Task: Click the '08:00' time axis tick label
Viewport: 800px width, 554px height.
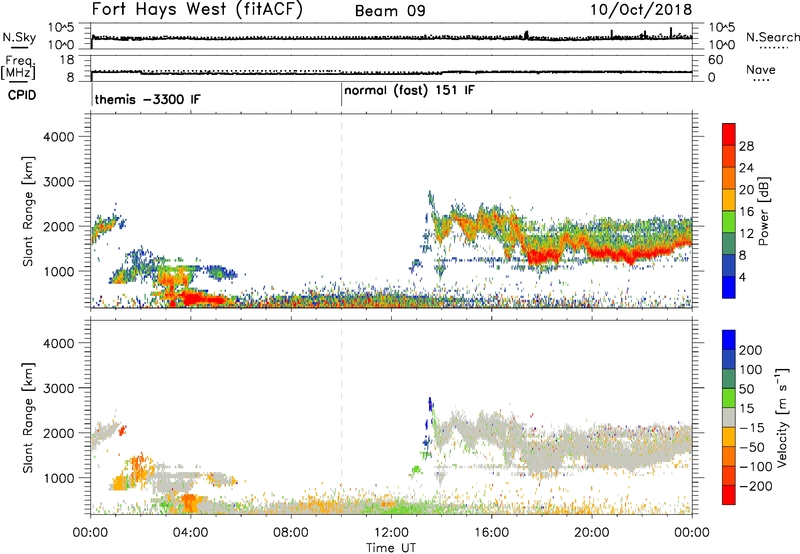Action: (291, 533)
